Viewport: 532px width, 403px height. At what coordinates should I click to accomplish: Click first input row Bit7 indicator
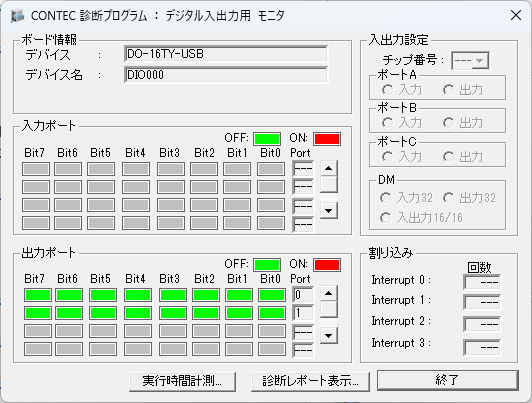[x=36, y=169]
